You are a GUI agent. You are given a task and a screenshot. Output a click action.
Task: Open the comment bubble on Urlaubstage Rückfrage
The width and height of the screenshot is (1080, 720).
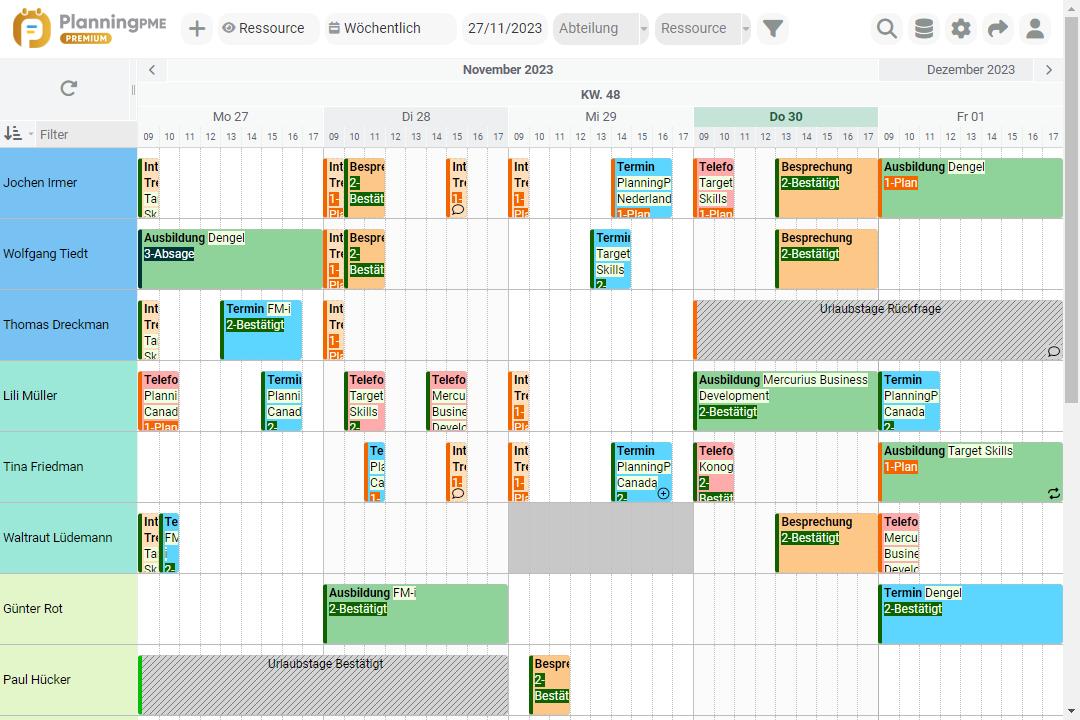click(1053, 352)
